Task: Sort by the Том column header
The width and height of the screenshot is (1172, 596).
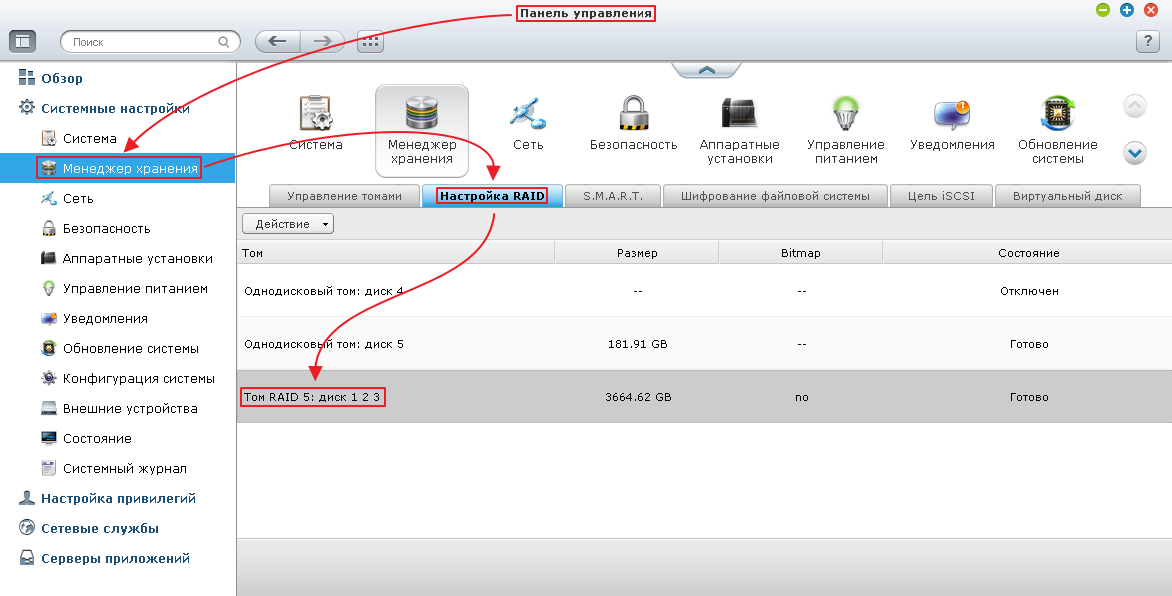Action: click(396, 253)
